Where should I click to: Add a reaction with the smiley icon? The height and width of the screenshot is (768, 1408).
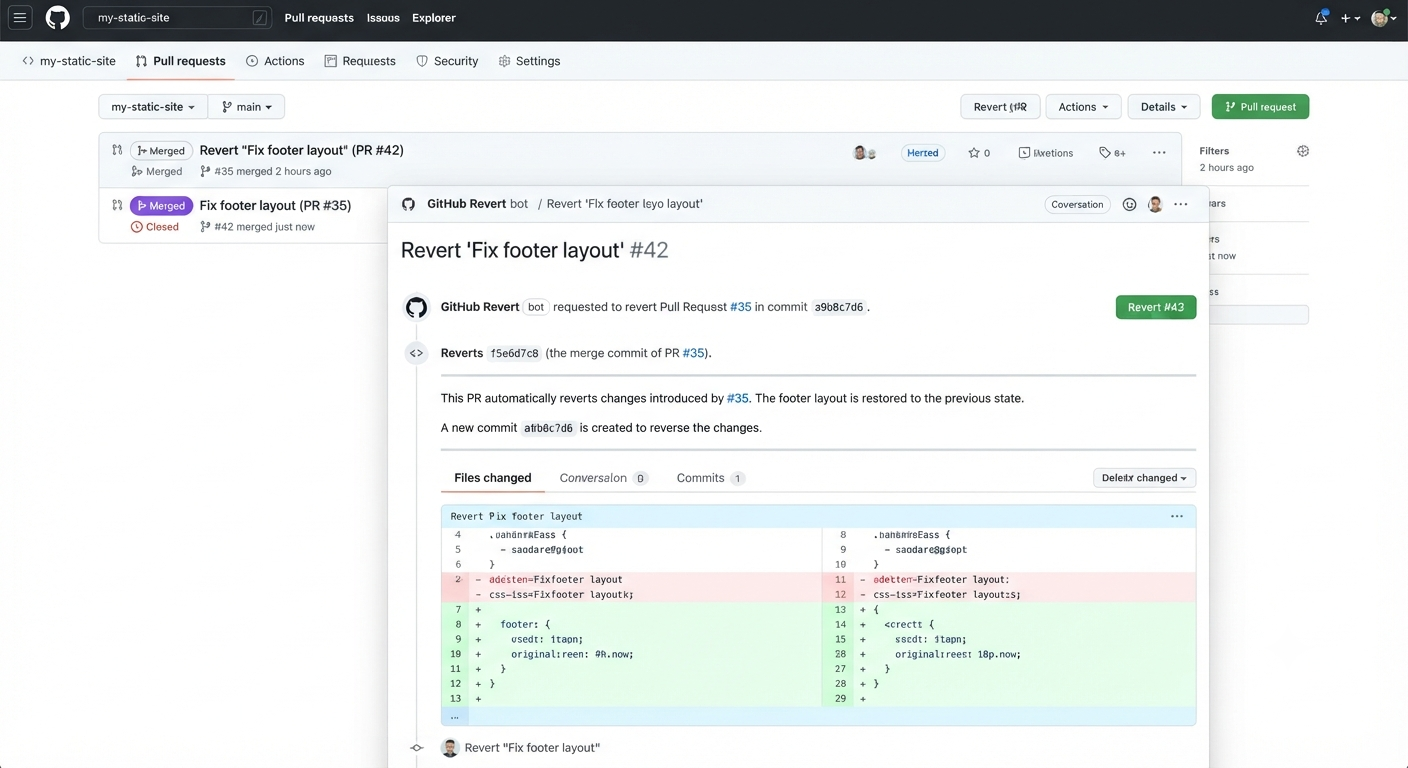tap(1129, 204)
